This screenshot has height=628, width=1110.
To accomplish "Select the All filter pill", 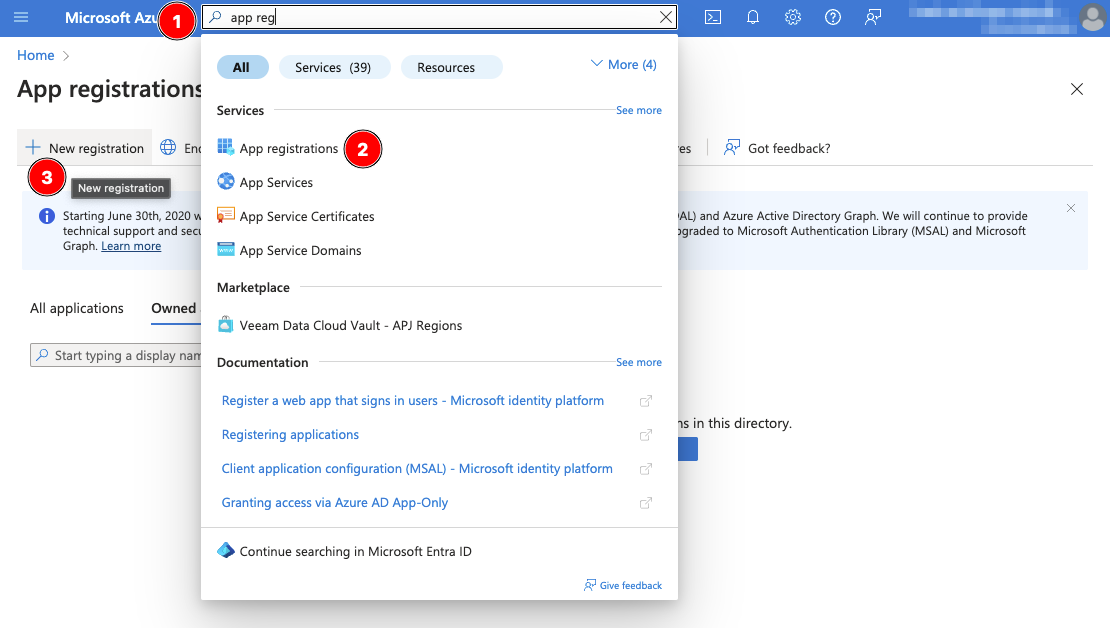I will point(242,67).
